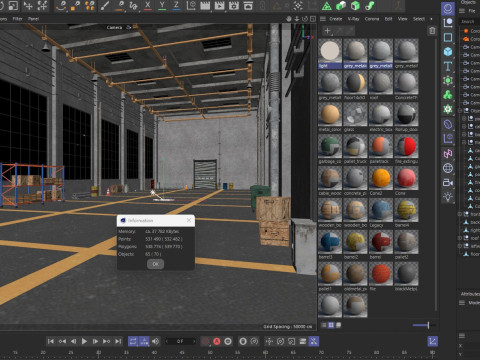Open Edit Render Settings clapperboard icon
The height and width of the screenshot is (360, 480).
coord(234,6)
